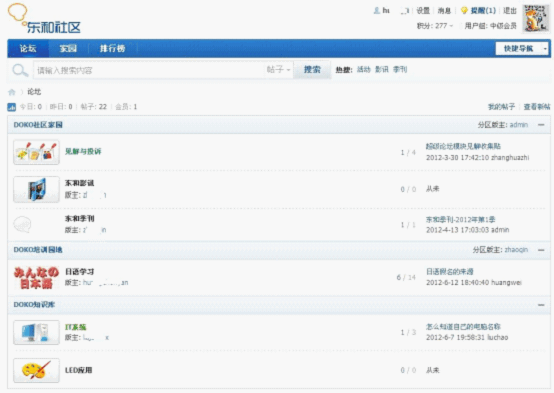
Task: Click the lightbulb reminder icon
Action: click(x=465, y=11)
